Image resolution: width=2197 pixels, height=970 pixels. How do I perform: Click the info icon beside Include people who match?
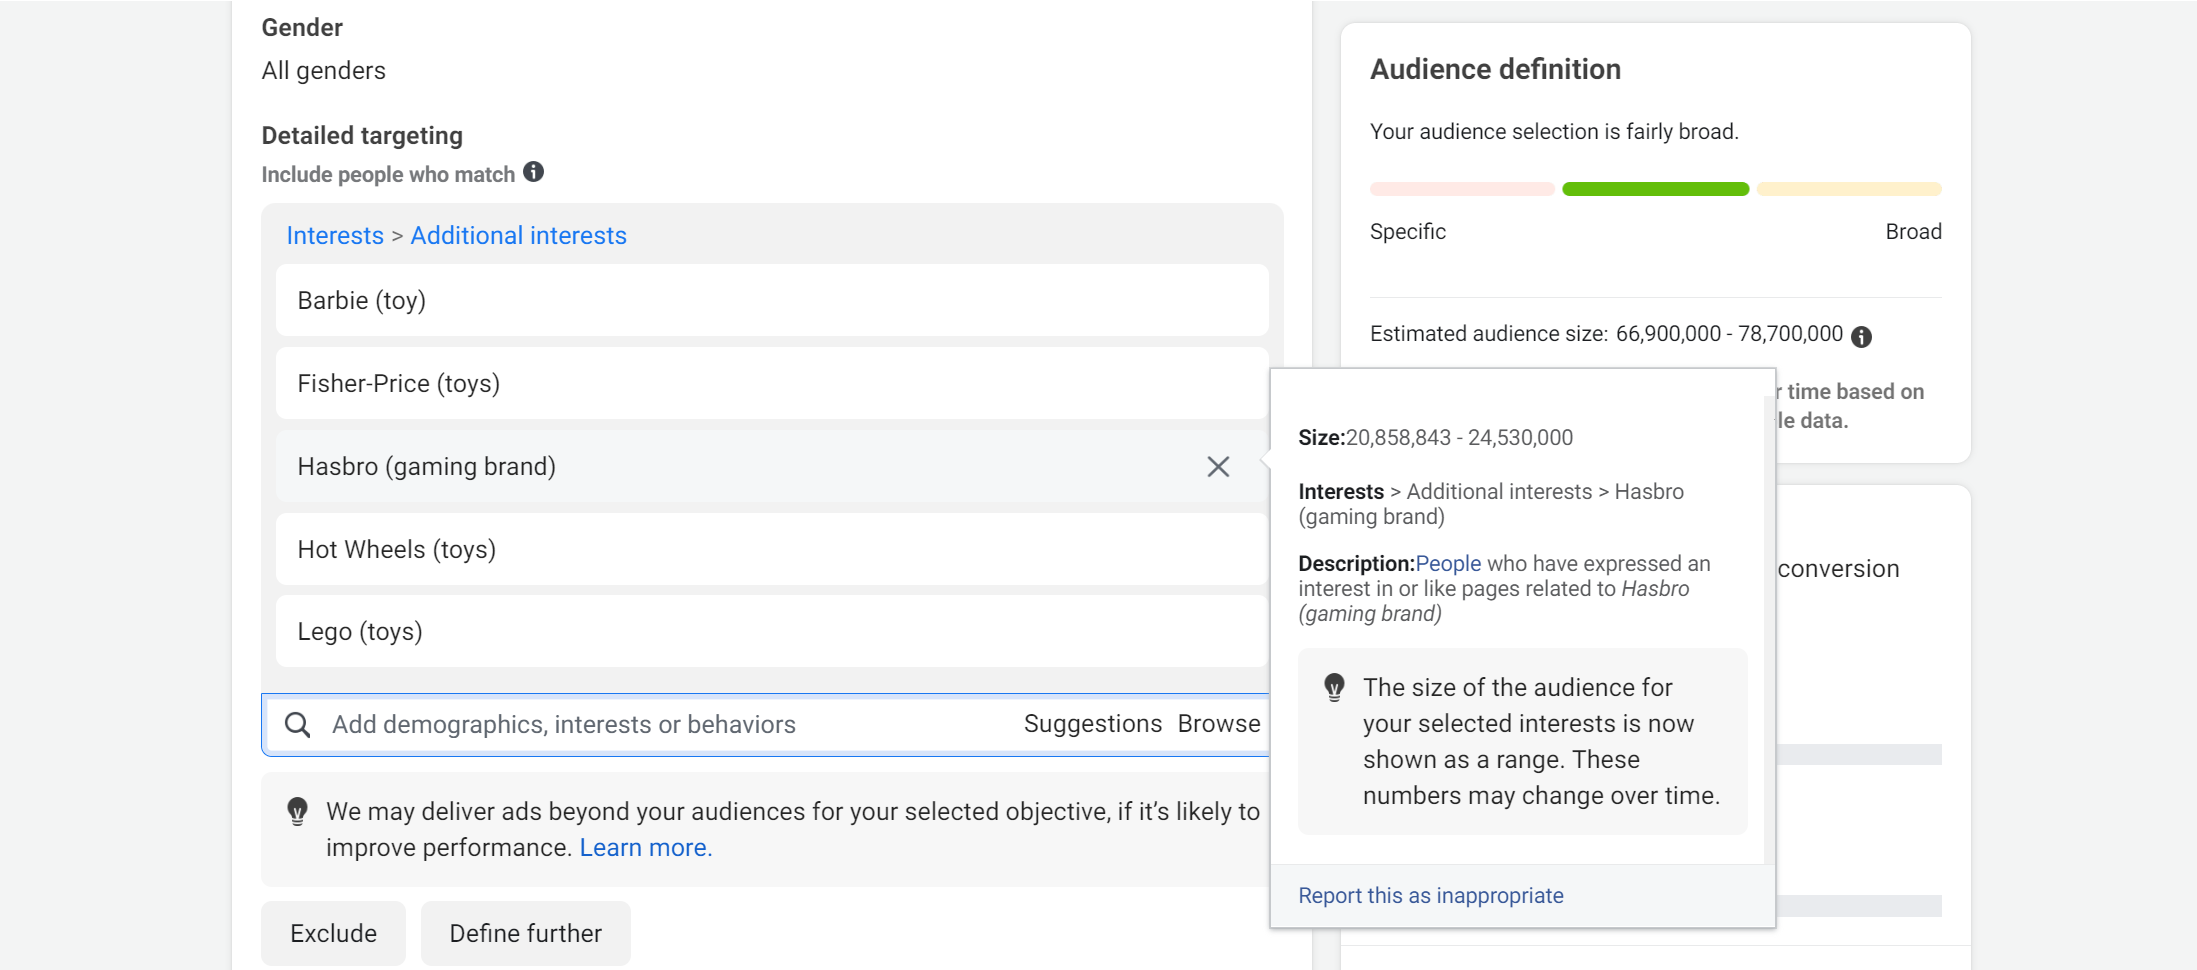pyautogui.click(x=534, y=172)
